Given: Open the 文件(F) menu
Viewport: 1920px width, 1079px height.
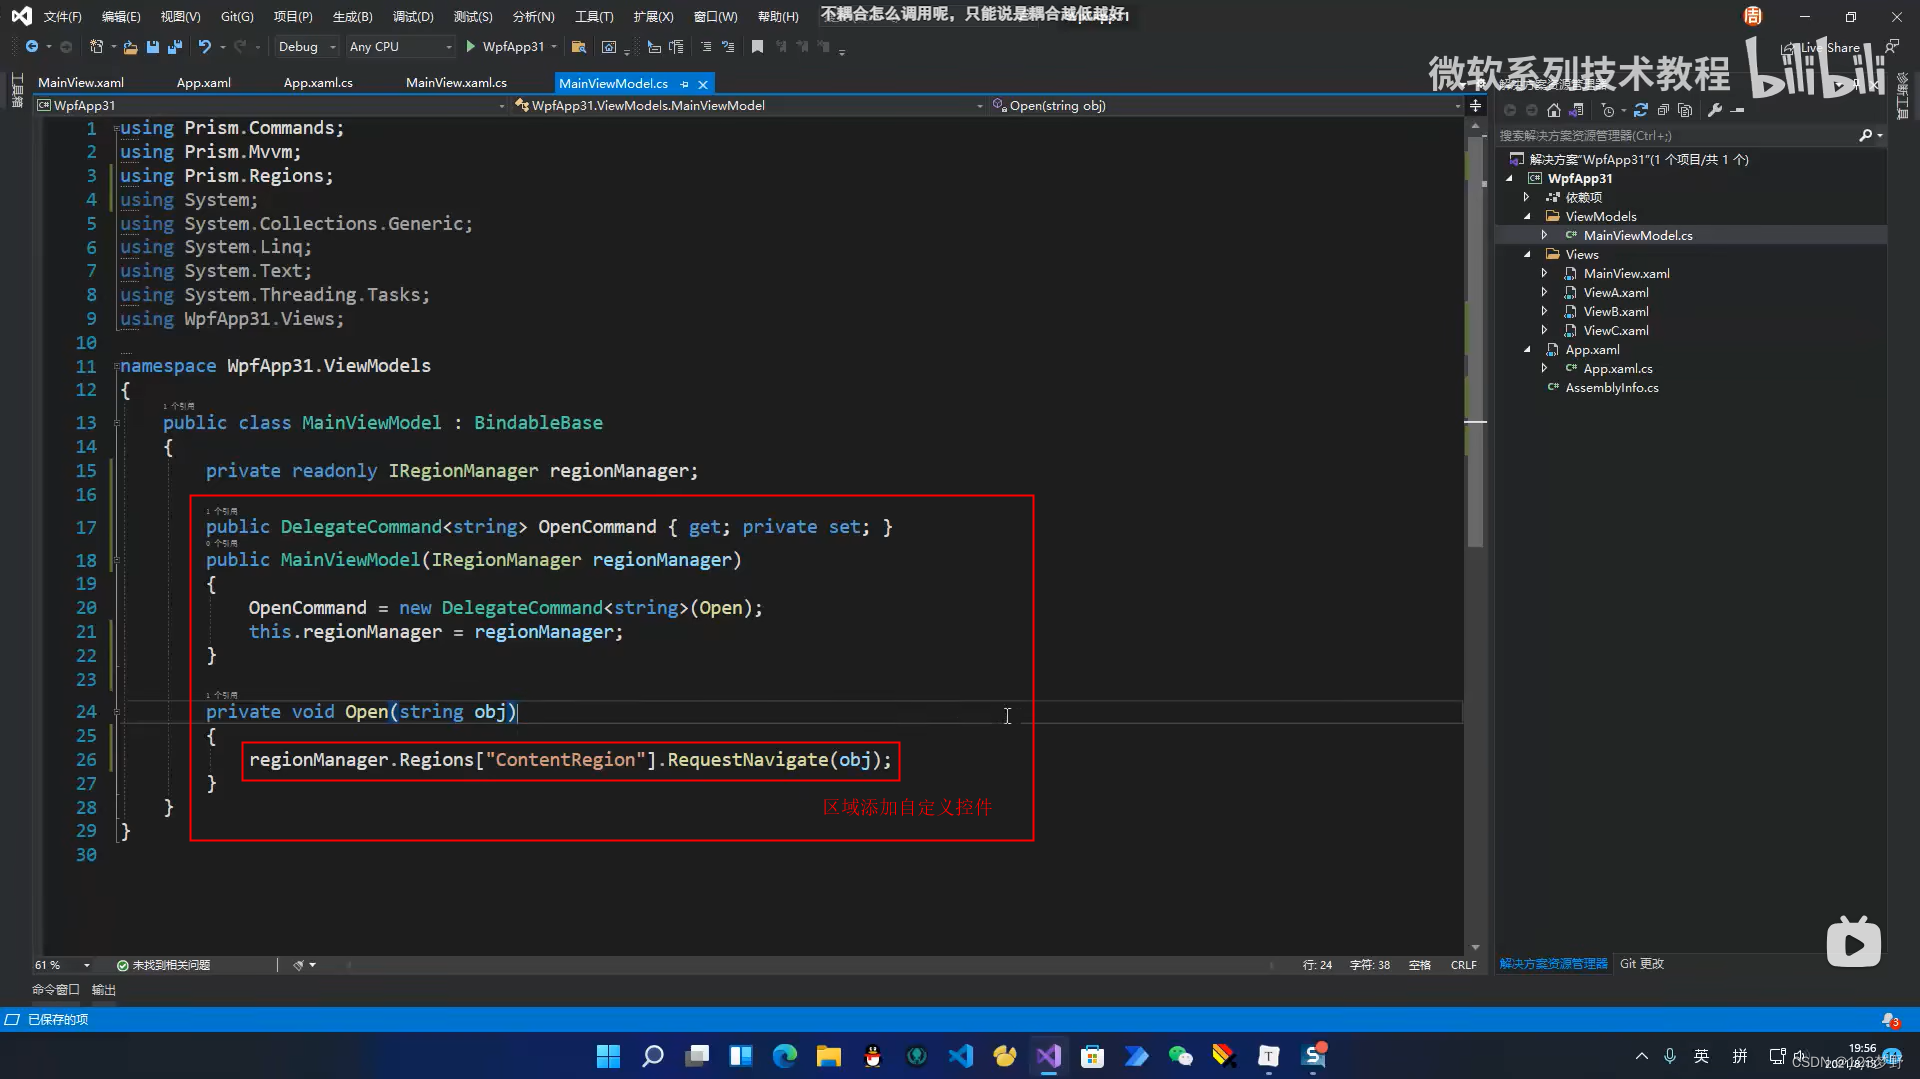Looking at the screenshot, I should click(x=62, y=16).
